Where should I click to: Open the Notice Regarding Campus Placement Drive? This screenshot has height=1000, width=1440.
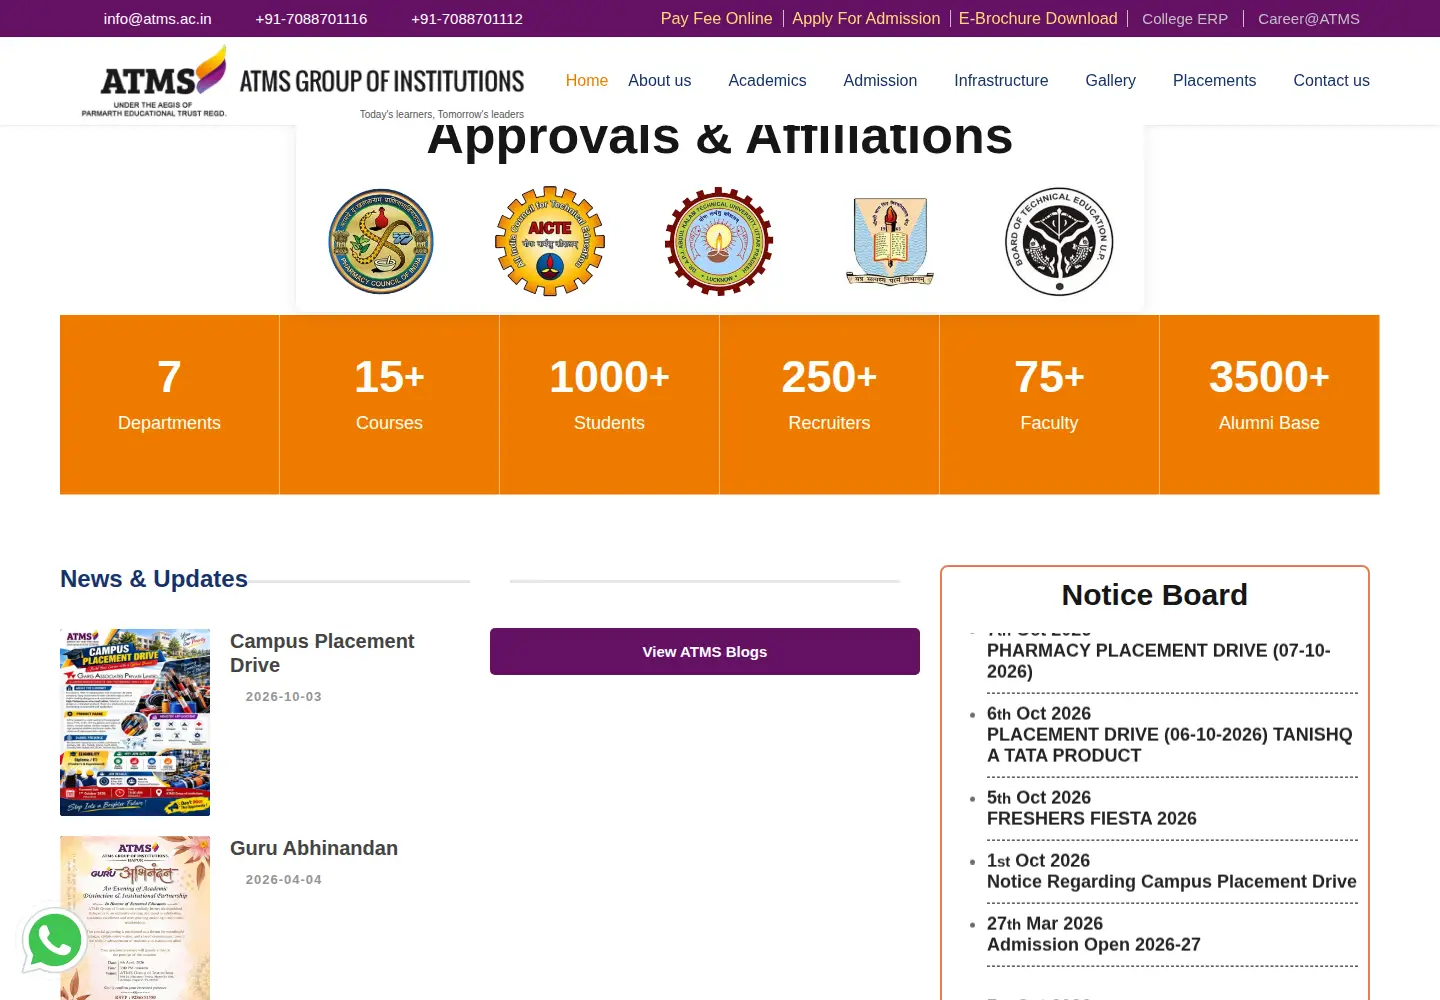1172,882
